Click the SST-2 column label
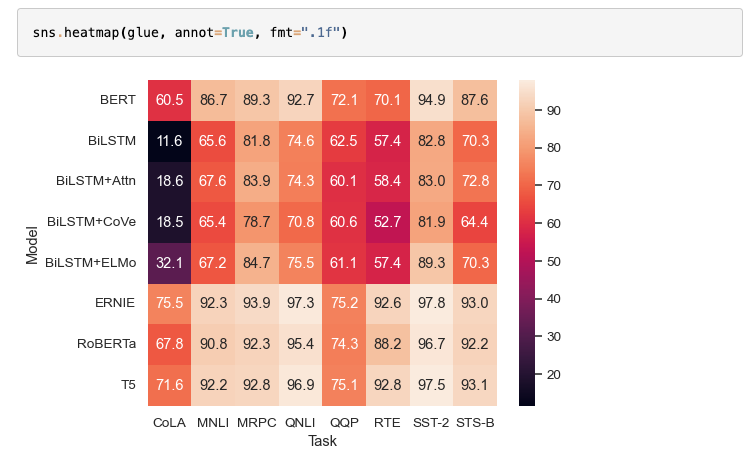Viewport: 756px width, 458px height. [x=431, y=422]
